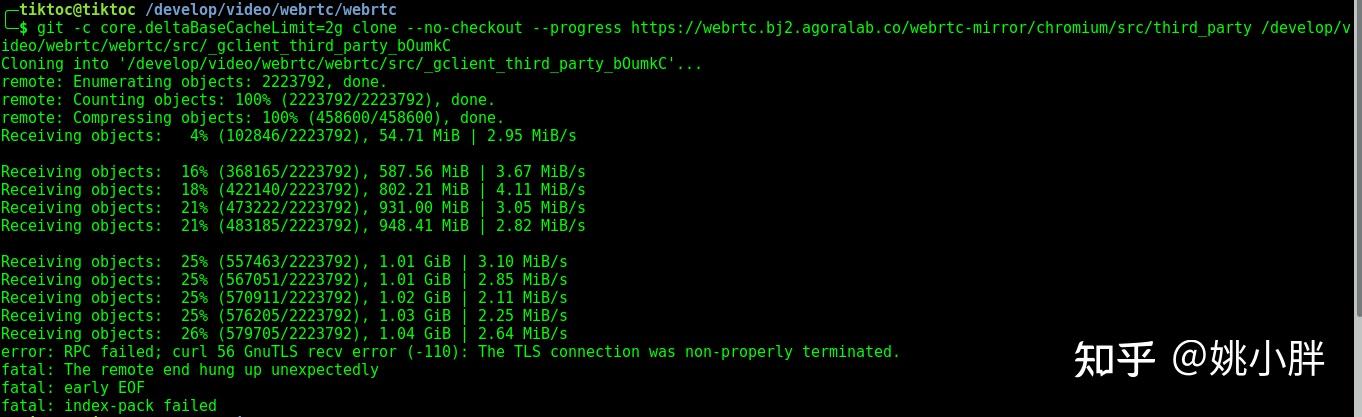Click the 931.00 MiB progress line
This screenshot has width=1362, height=417.
pos(293,208)
